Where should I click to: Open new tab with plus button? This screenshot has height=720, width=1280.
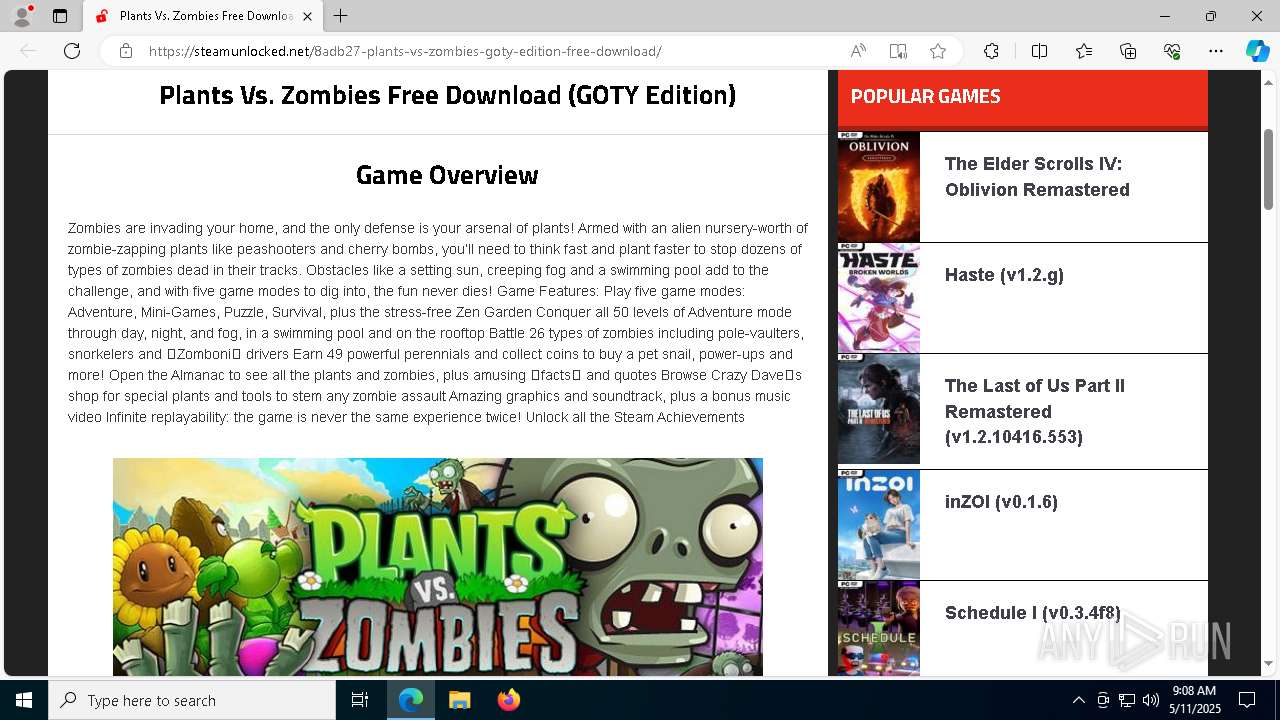coord(341,16)
